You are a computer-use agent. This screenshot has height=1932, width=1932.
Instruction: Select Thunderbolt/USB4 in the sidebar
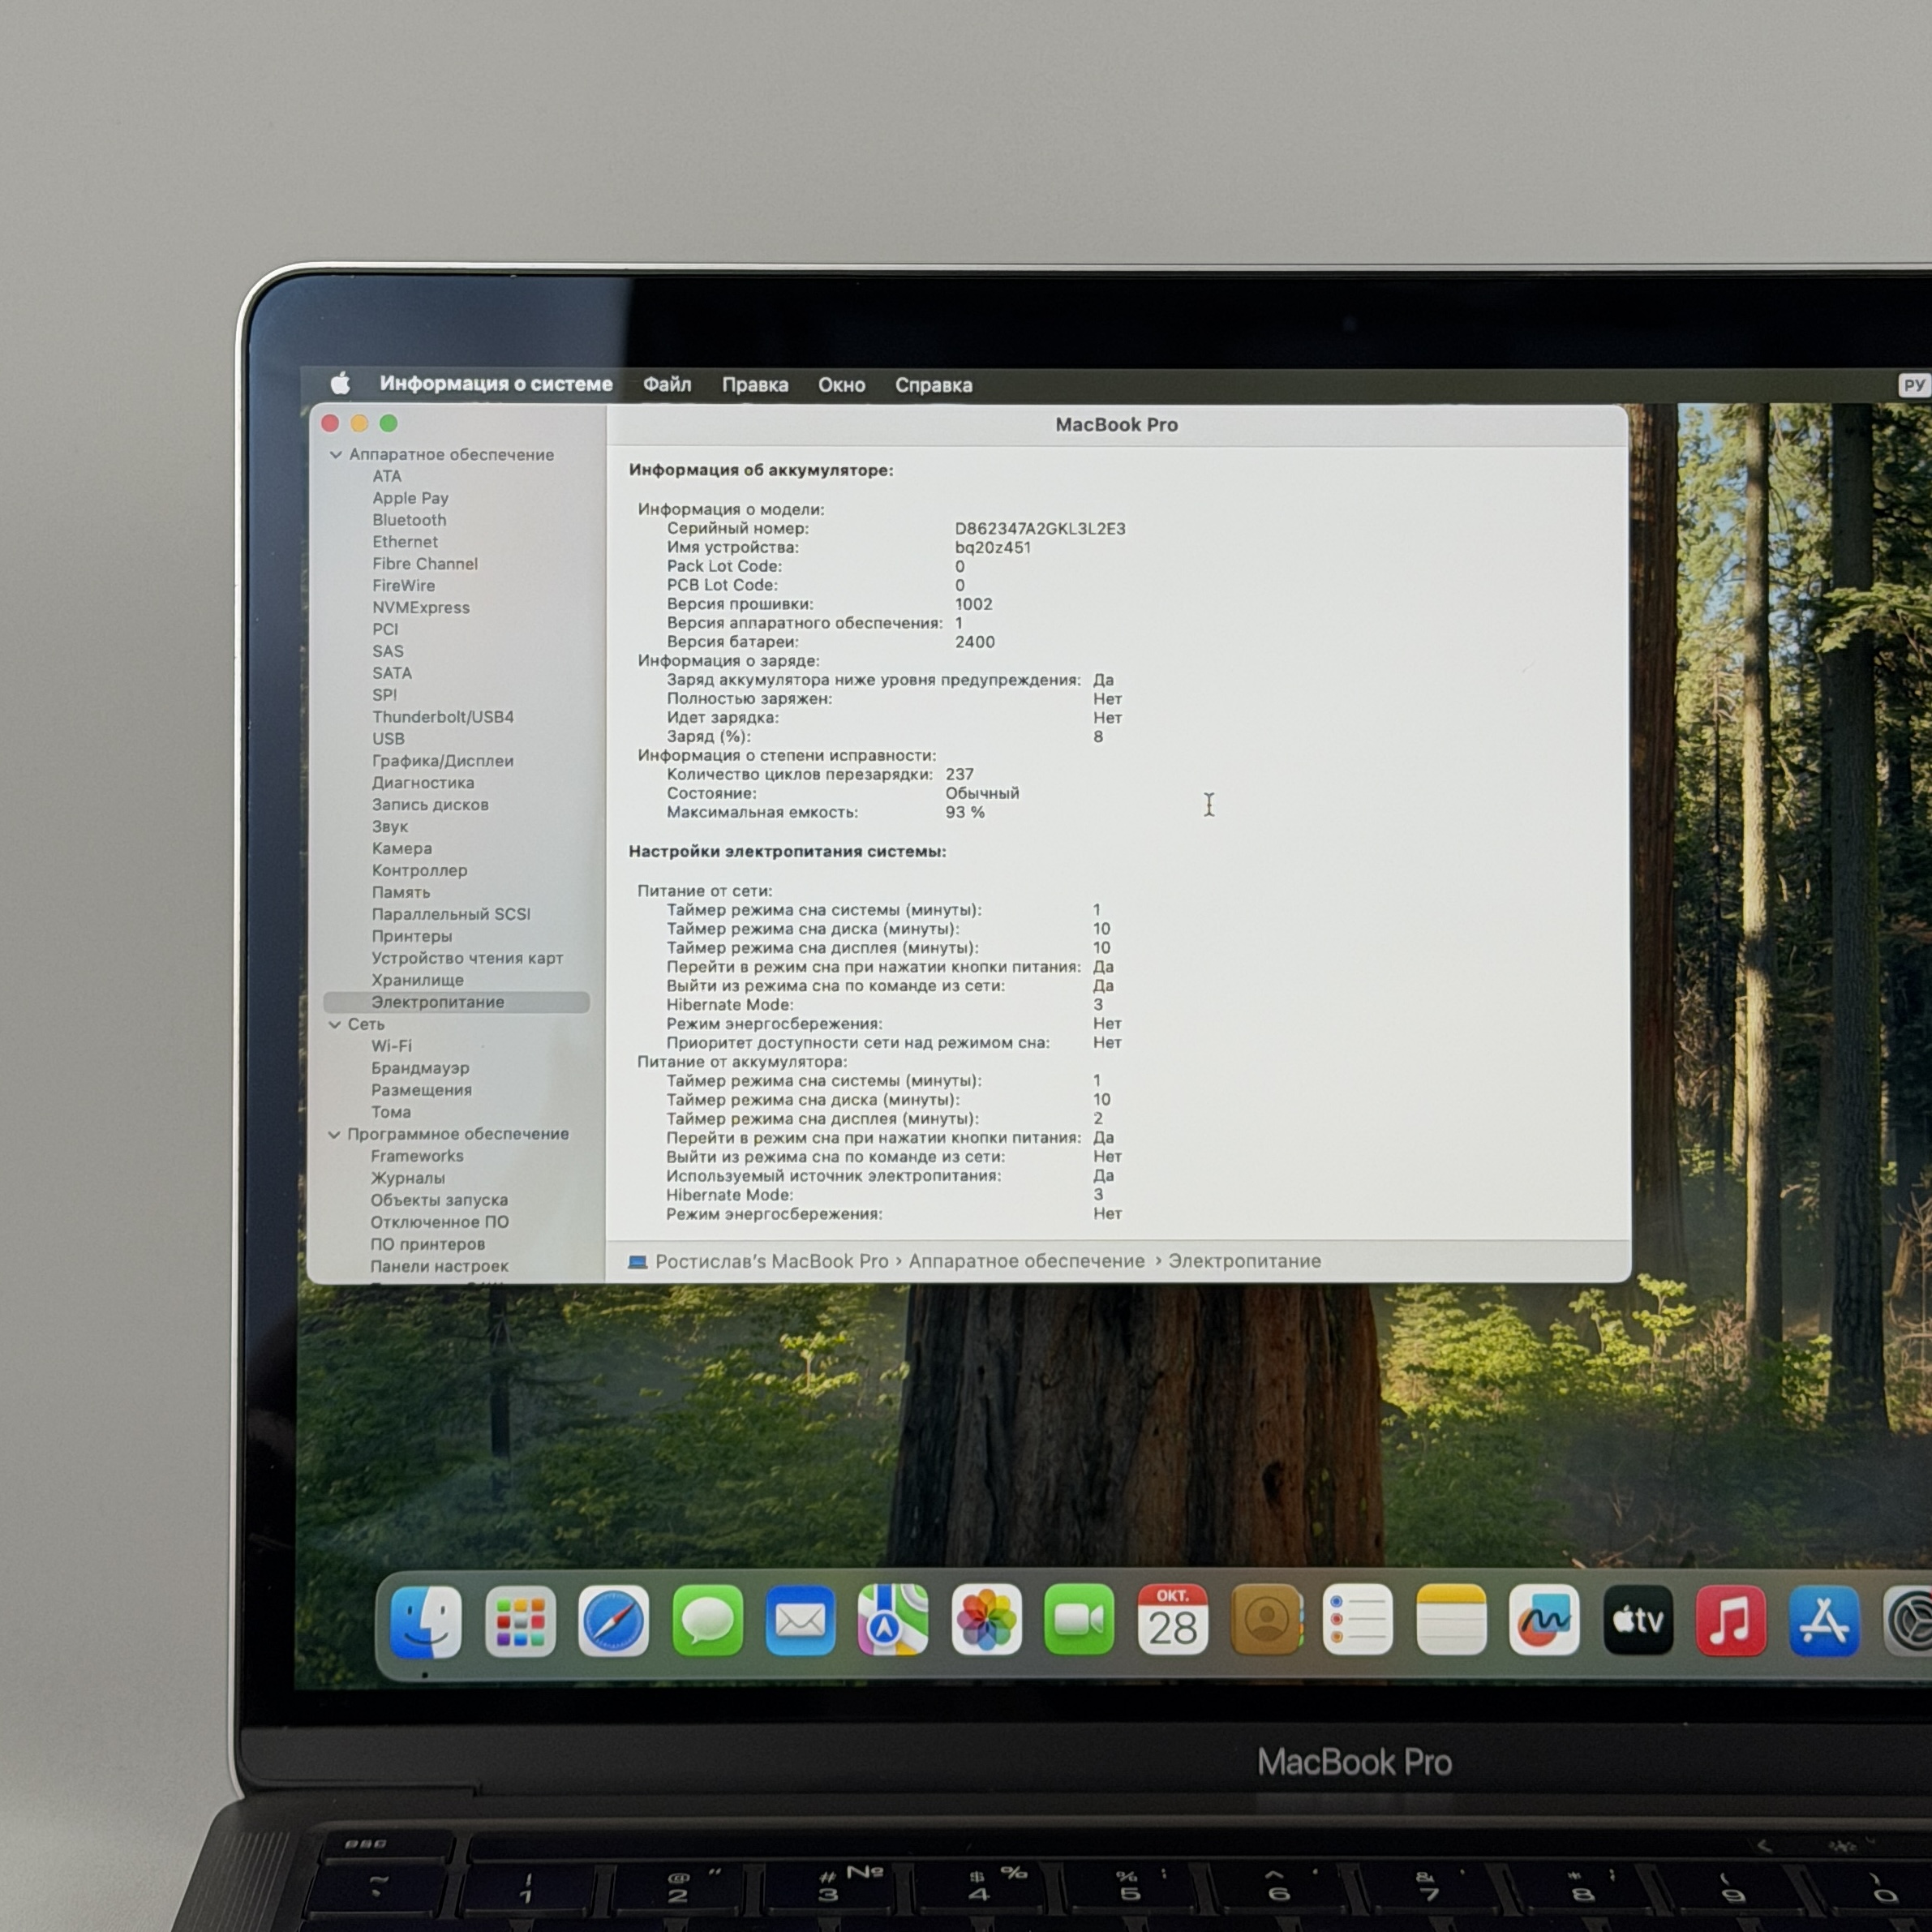pyautogui.click(x=443, y=717)
